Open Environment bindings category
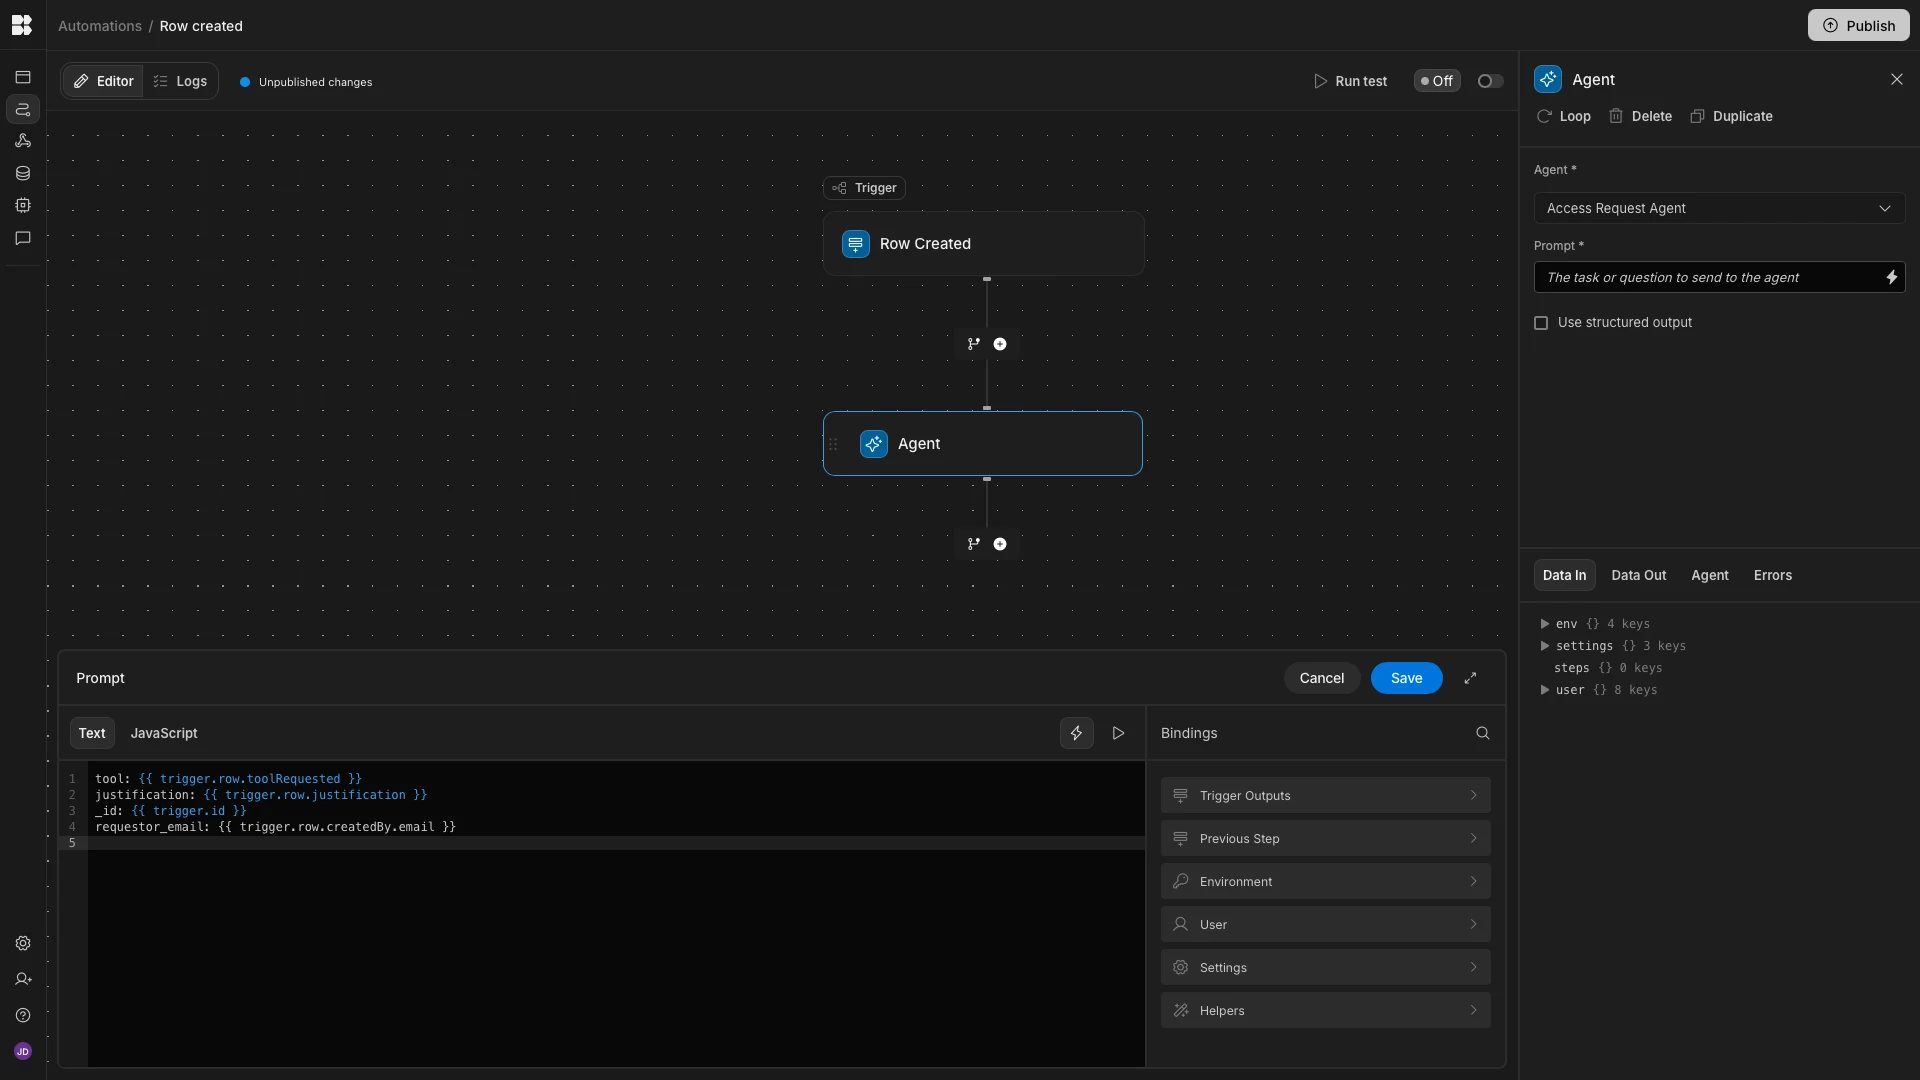Image resolution: width=1920 pixels, height=1080 pixels. pos(1325,881)
